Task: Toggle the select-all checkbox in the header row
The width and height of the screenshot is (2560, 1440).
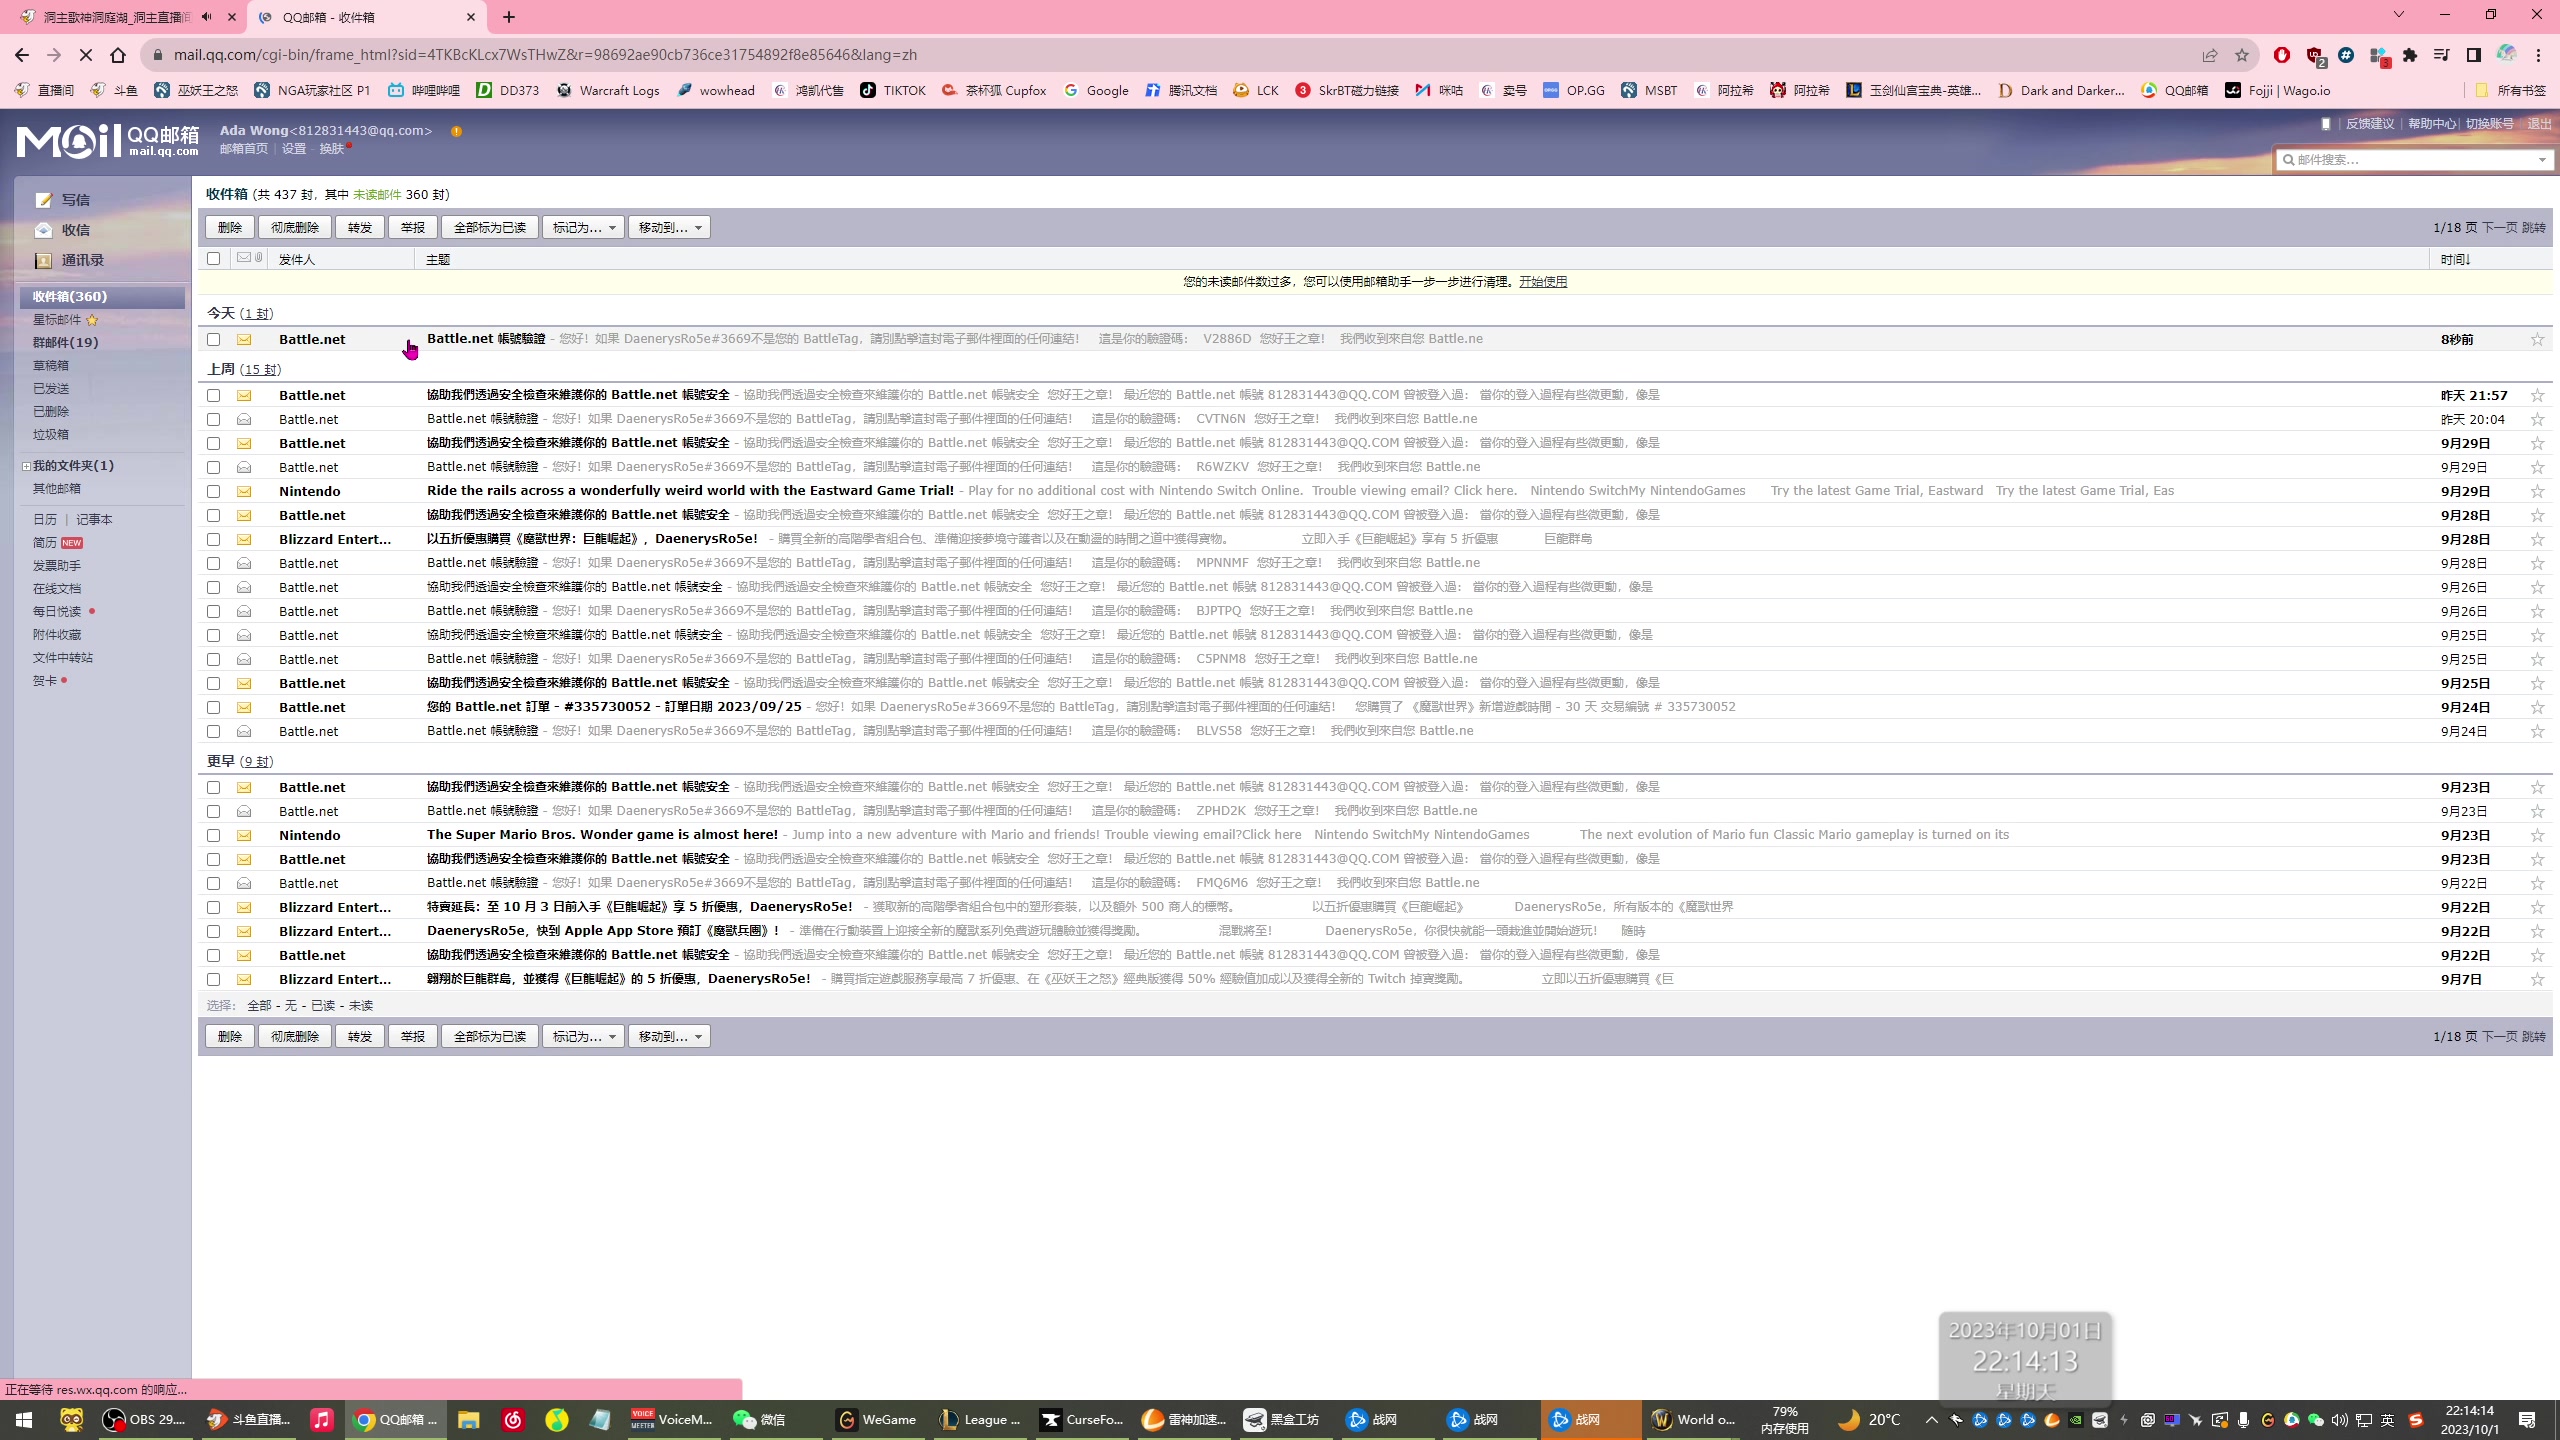Action: point(213,259)
